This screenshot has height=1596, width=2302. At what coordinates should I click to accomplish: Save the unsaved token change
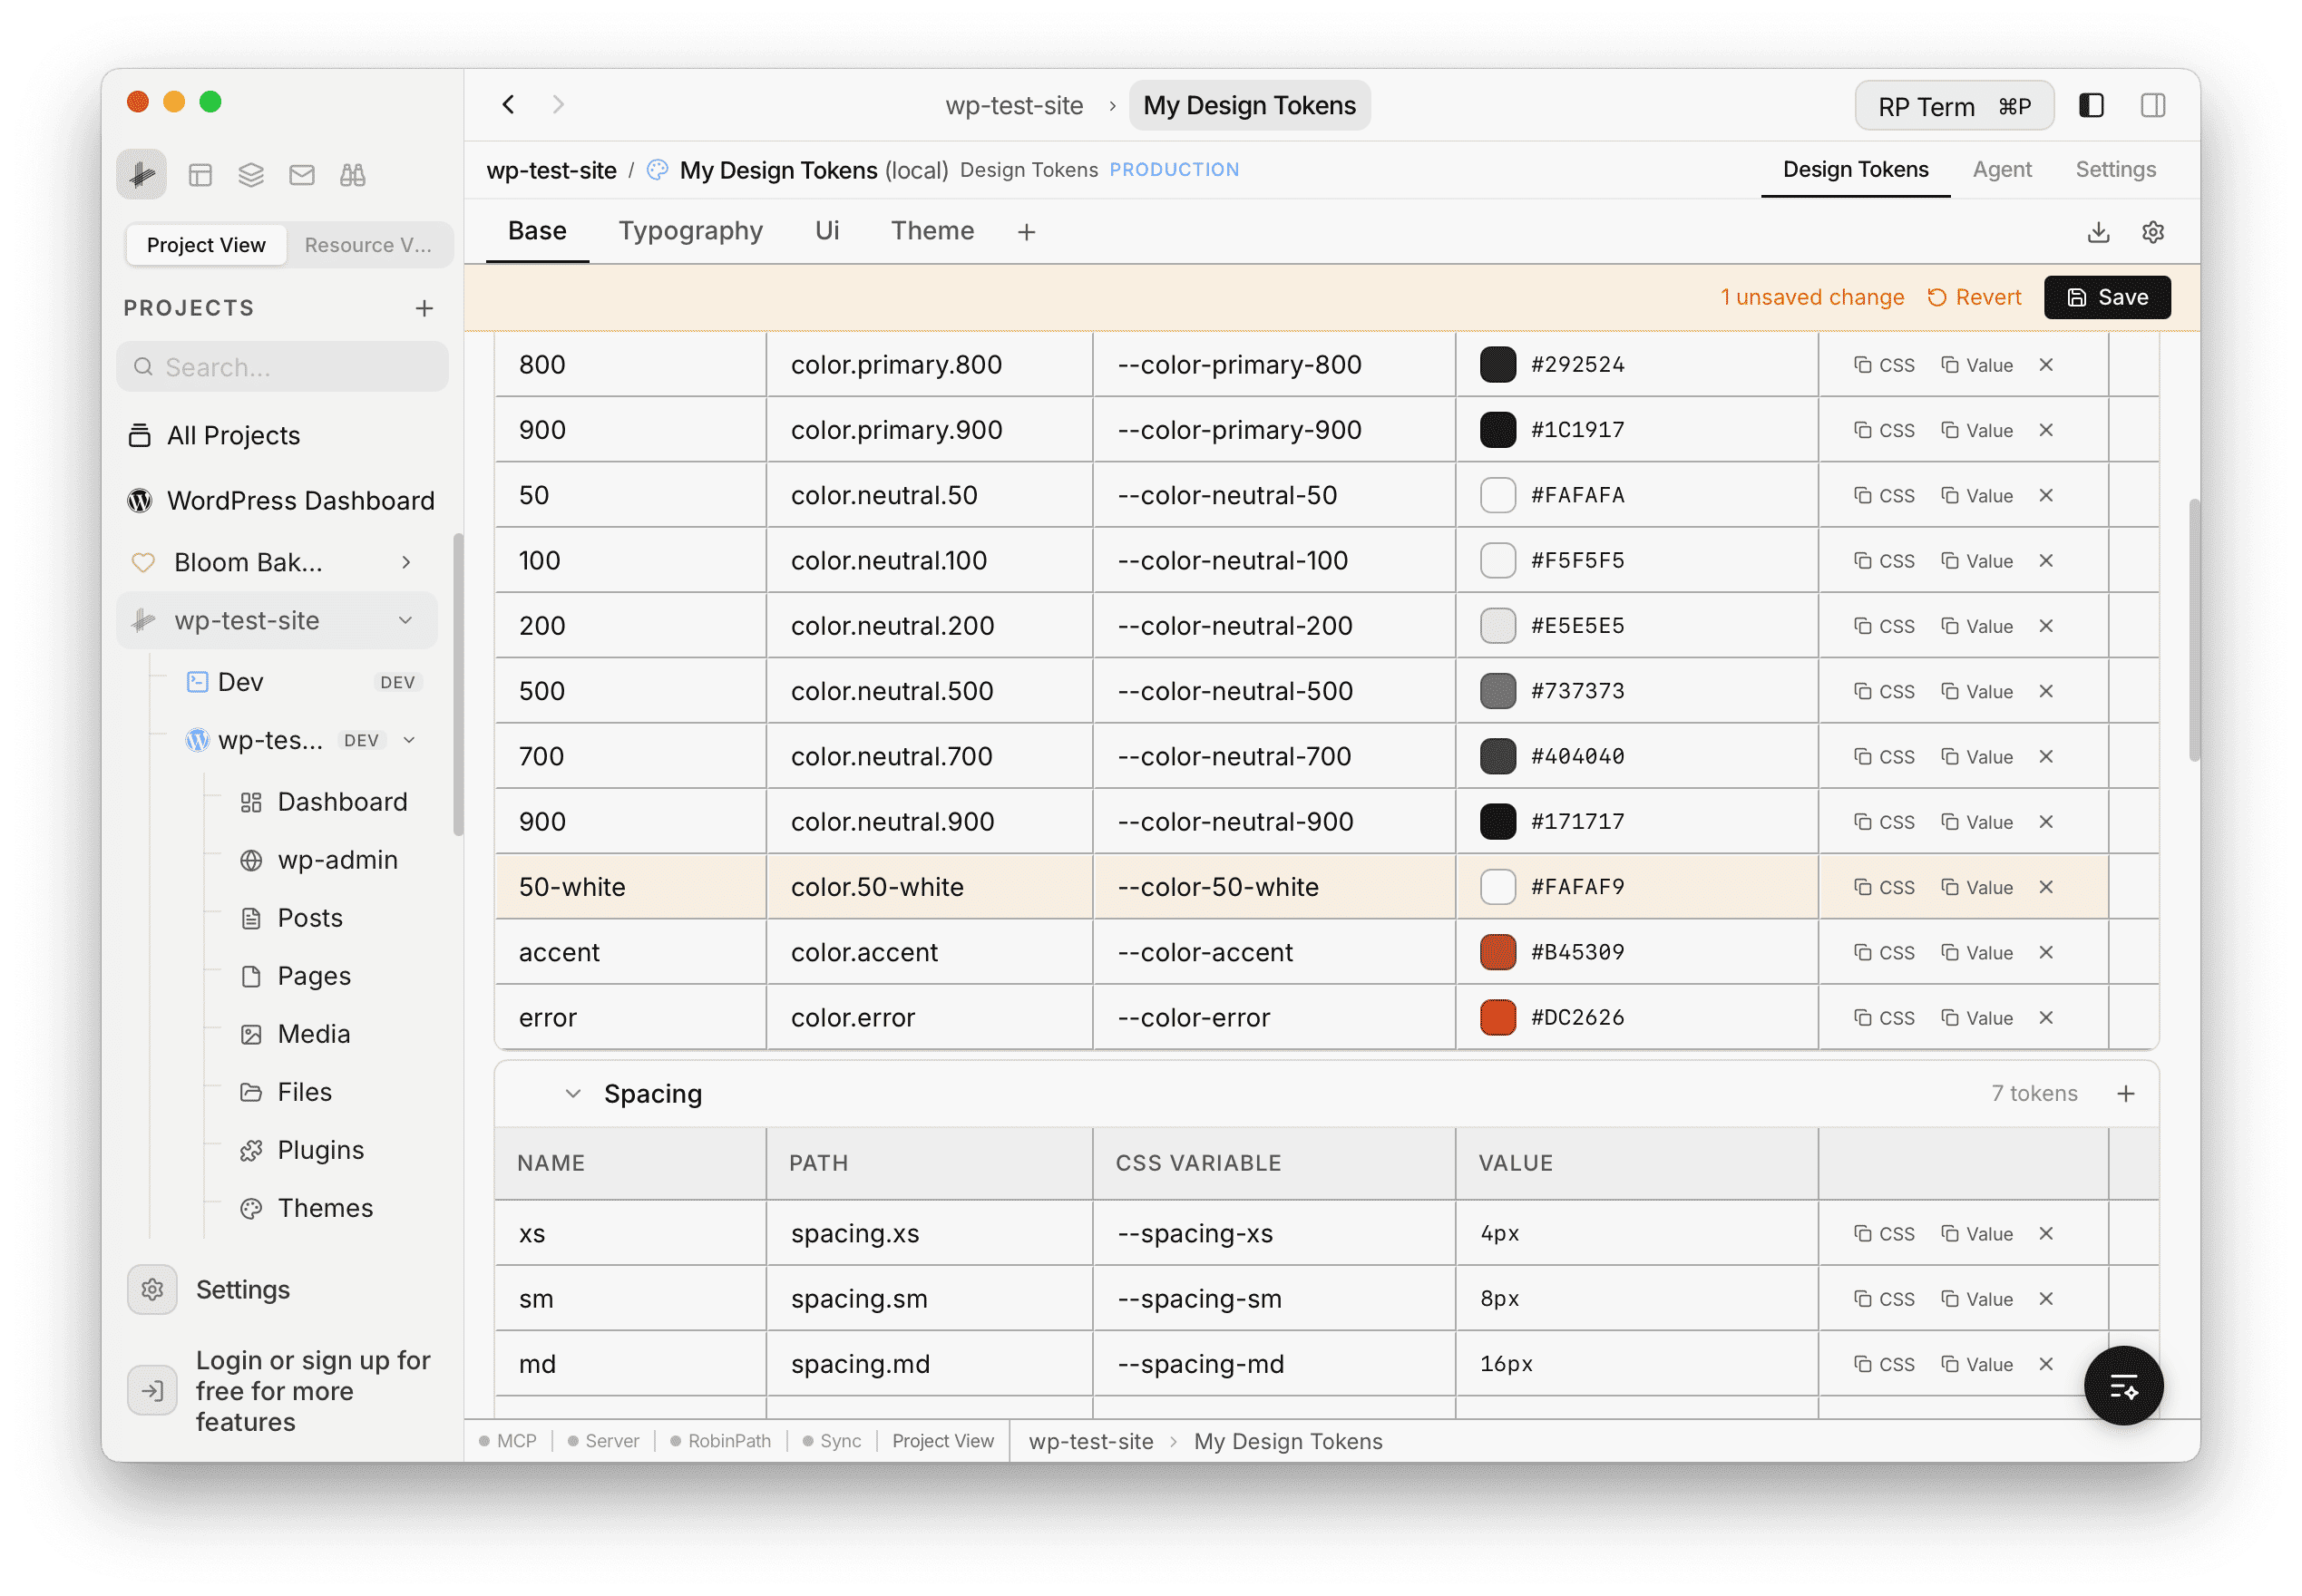[2107, 297]
